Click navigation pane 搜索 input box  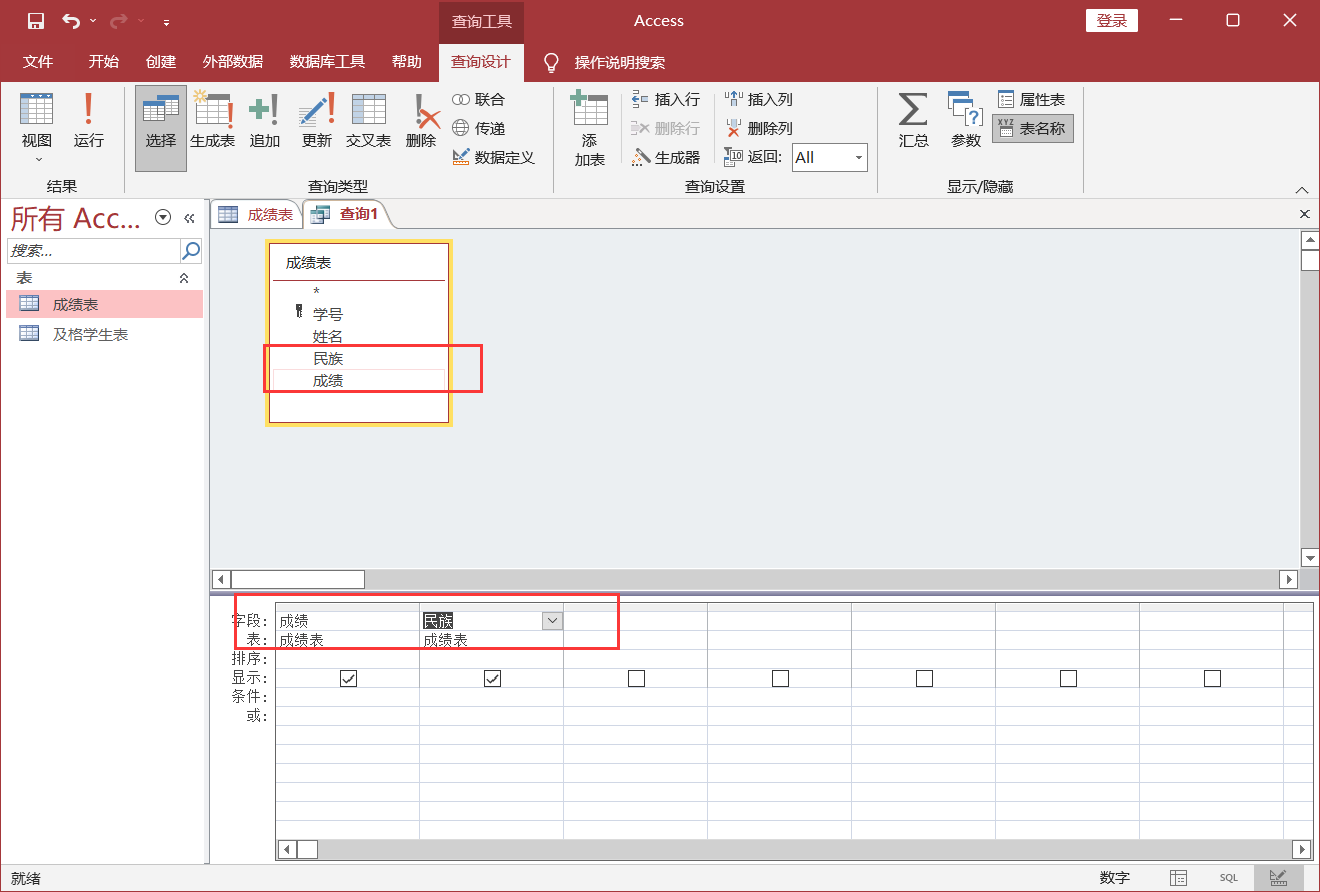click(93, 250)
